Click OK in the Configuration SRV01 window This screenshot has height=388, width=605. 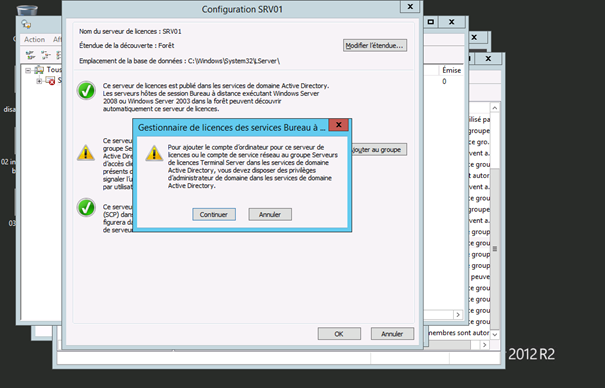tap(339, 334)
